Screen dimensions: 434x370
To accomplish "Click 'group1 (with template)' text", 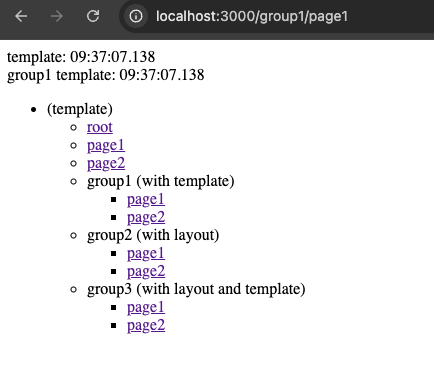I will (161, 181).
